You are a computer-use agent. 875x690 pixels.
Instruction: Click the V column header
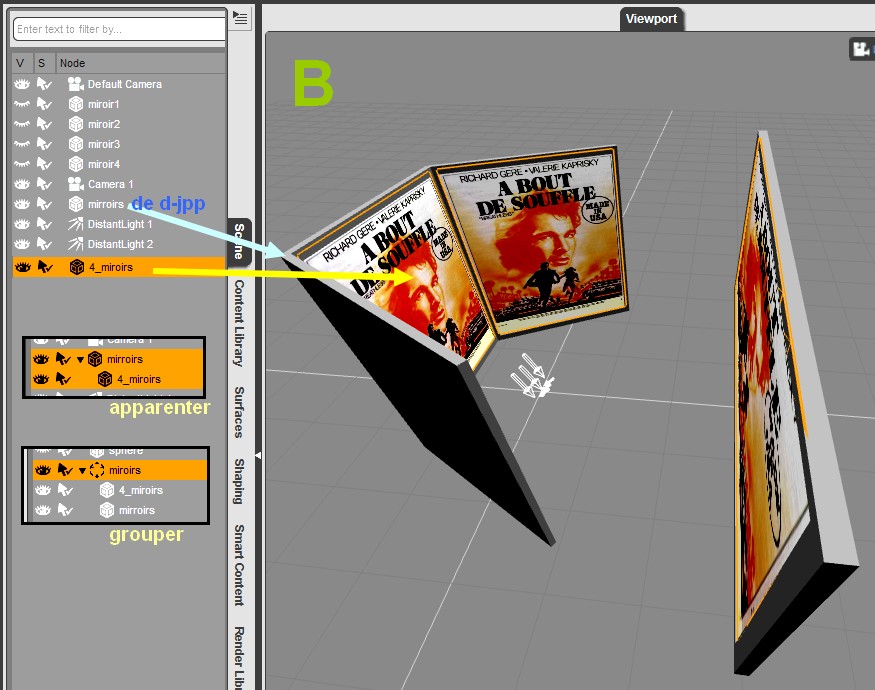tap(20, 63)
